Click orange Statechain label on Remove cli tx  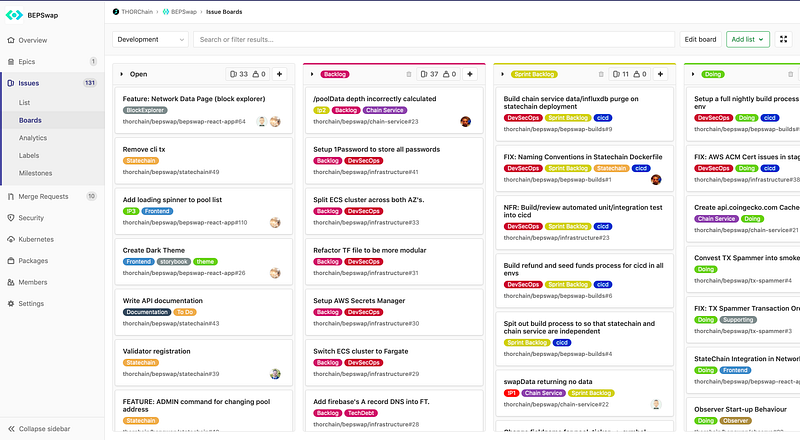pyautogui.click(x=141, y=161)
